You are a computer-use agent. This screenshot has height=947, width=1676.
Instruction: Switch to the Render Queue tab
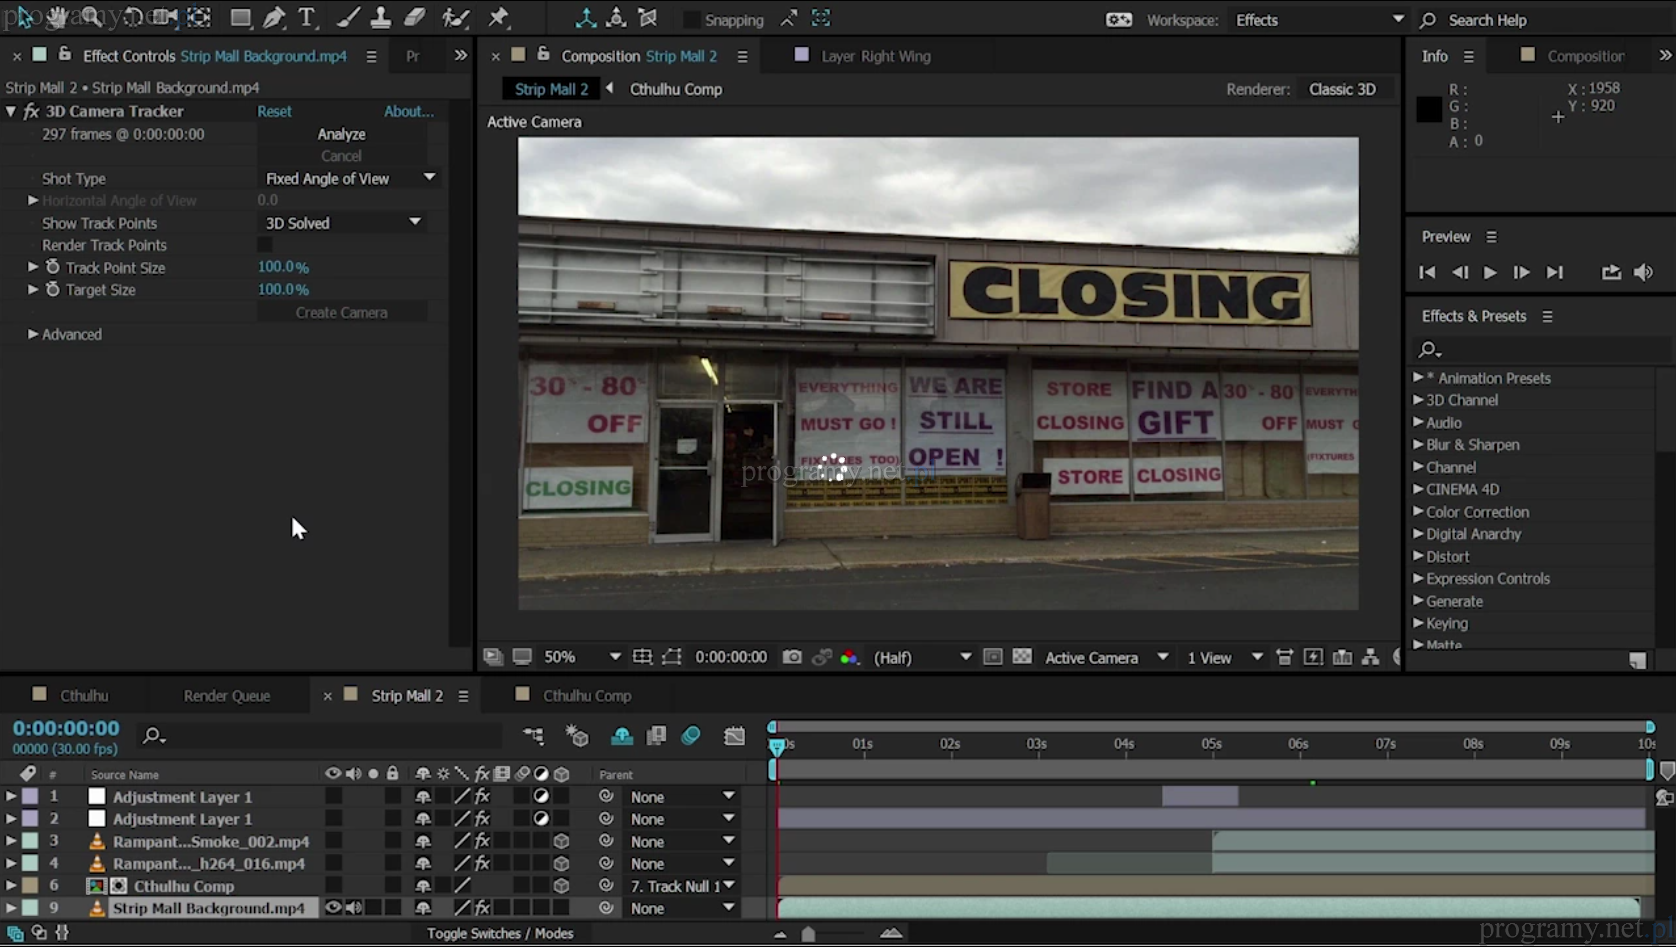pyautogui.click(x=227, y=695)
